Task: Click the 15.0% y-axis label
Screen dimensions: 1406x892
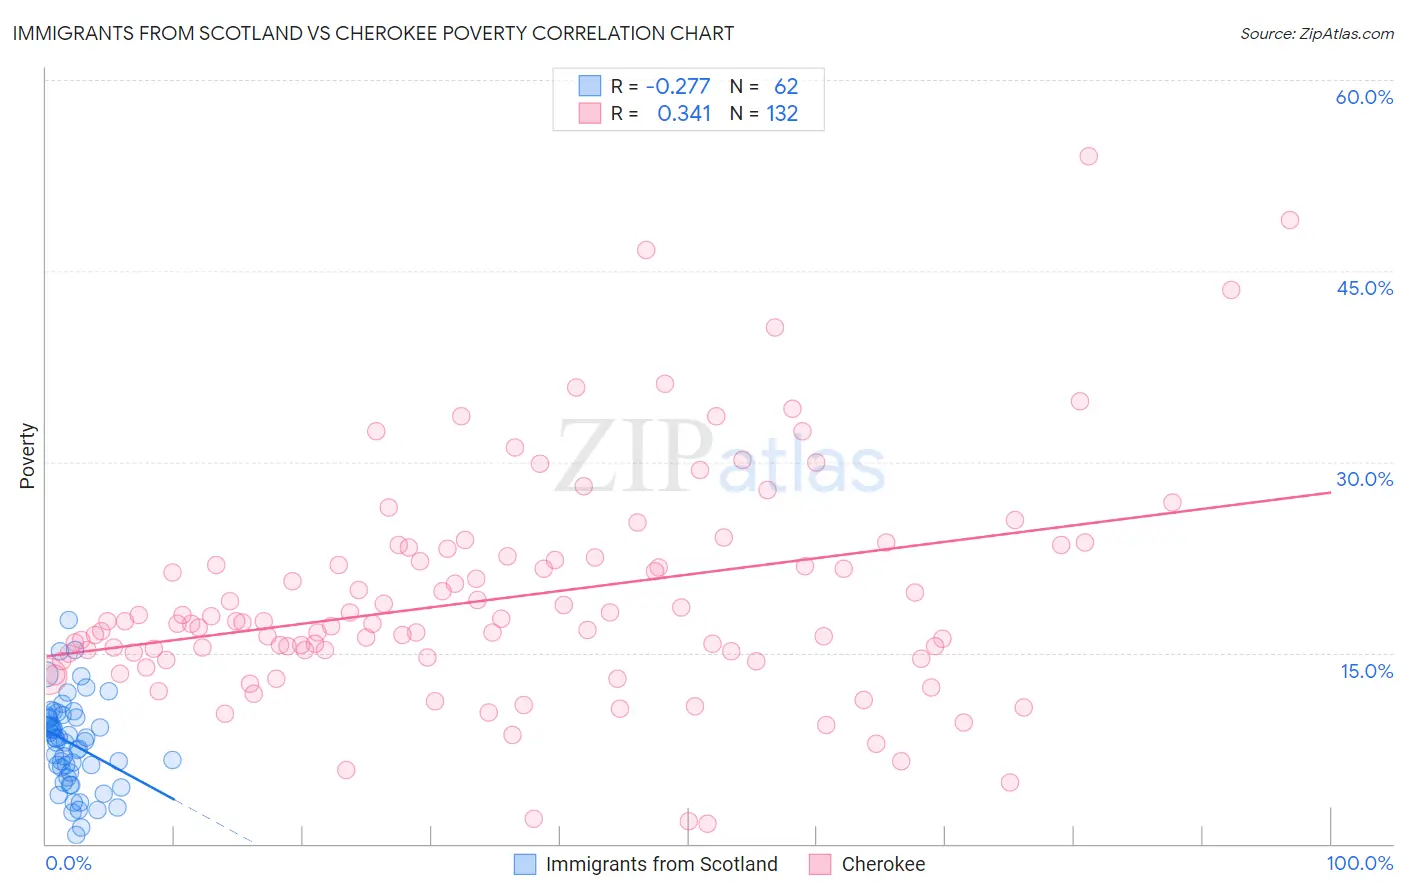Action: point(1366,671)
